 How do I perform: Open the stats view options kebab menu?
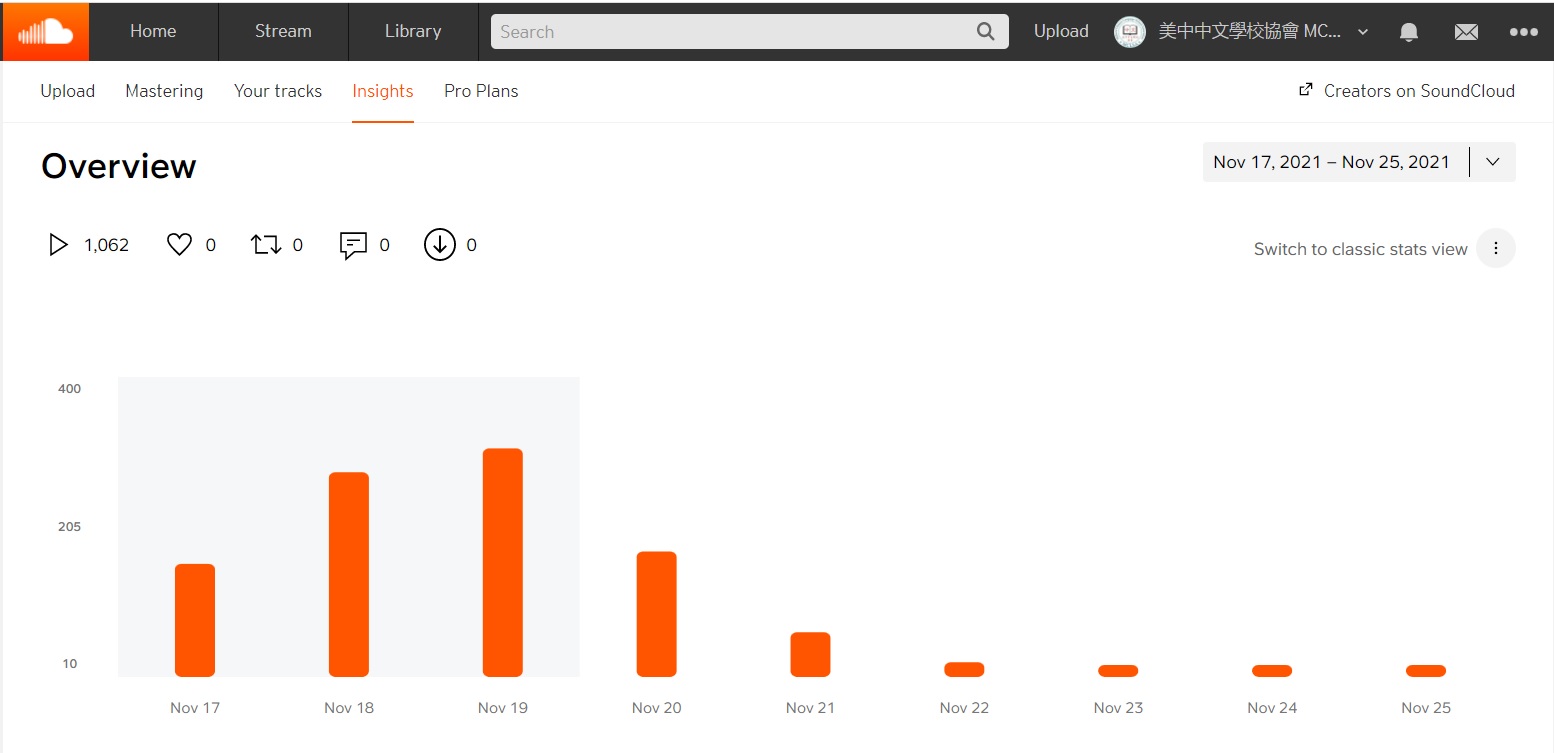[1495, 249]
